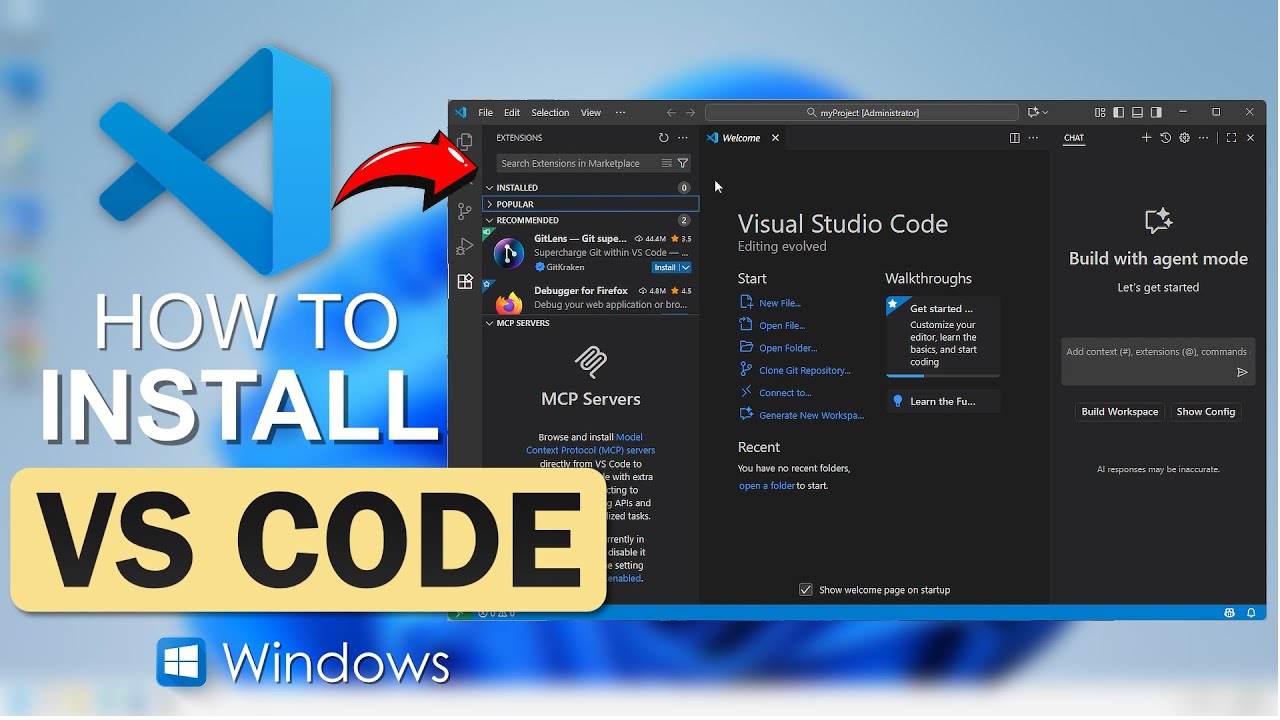Open chat settings gear
This screenshot has height=720, width=1280.
tap(1184, 138)
